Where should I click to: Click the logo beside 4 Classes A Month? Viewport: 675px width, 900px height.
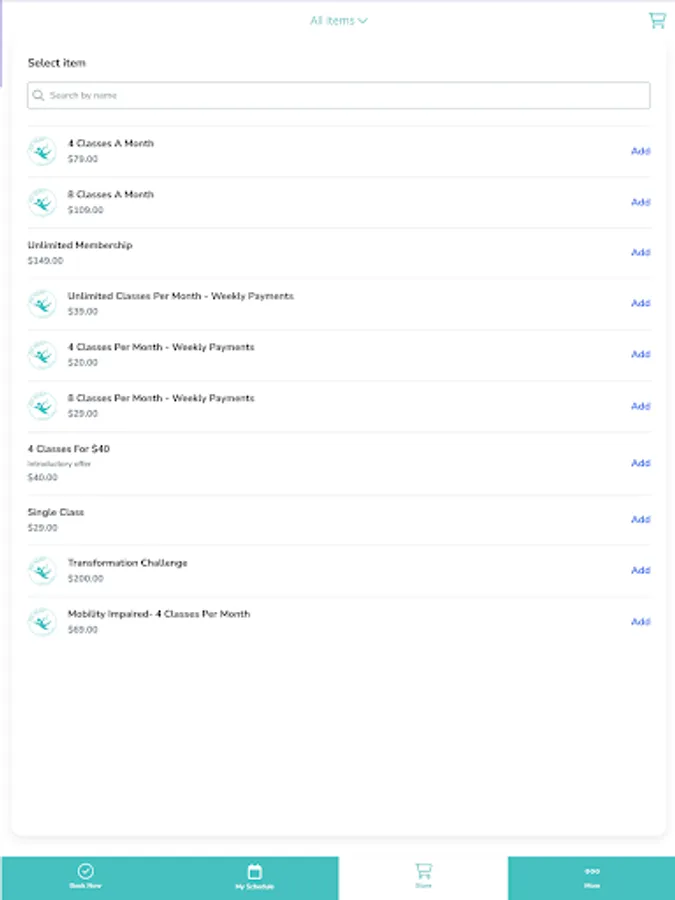coord(41,150)
